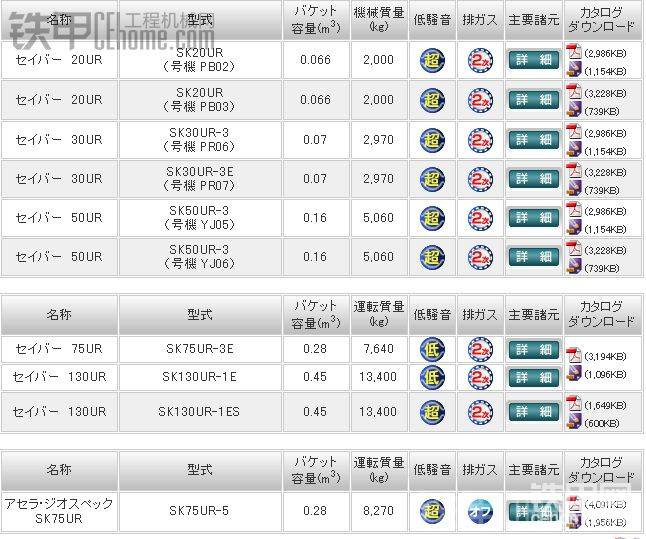646x539 pixels.
Task: Download the PDF catalog in SK20UR PB03 row
Action: [x=573, y=91]
